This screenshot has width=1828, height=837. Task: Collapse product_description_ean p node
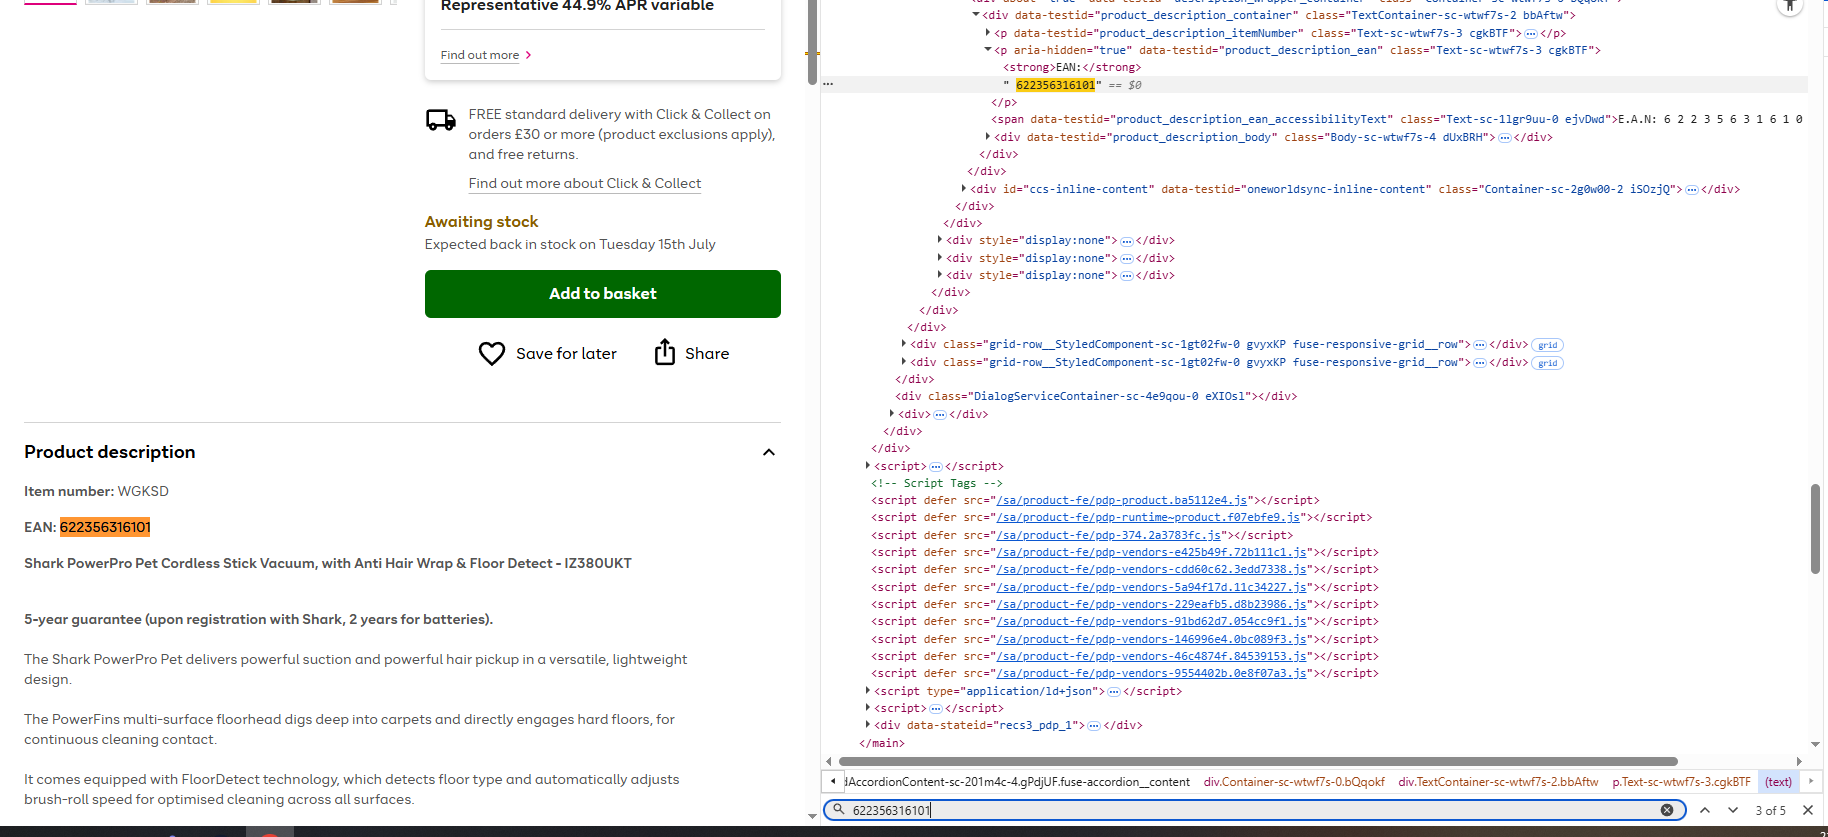coord(988,50)
